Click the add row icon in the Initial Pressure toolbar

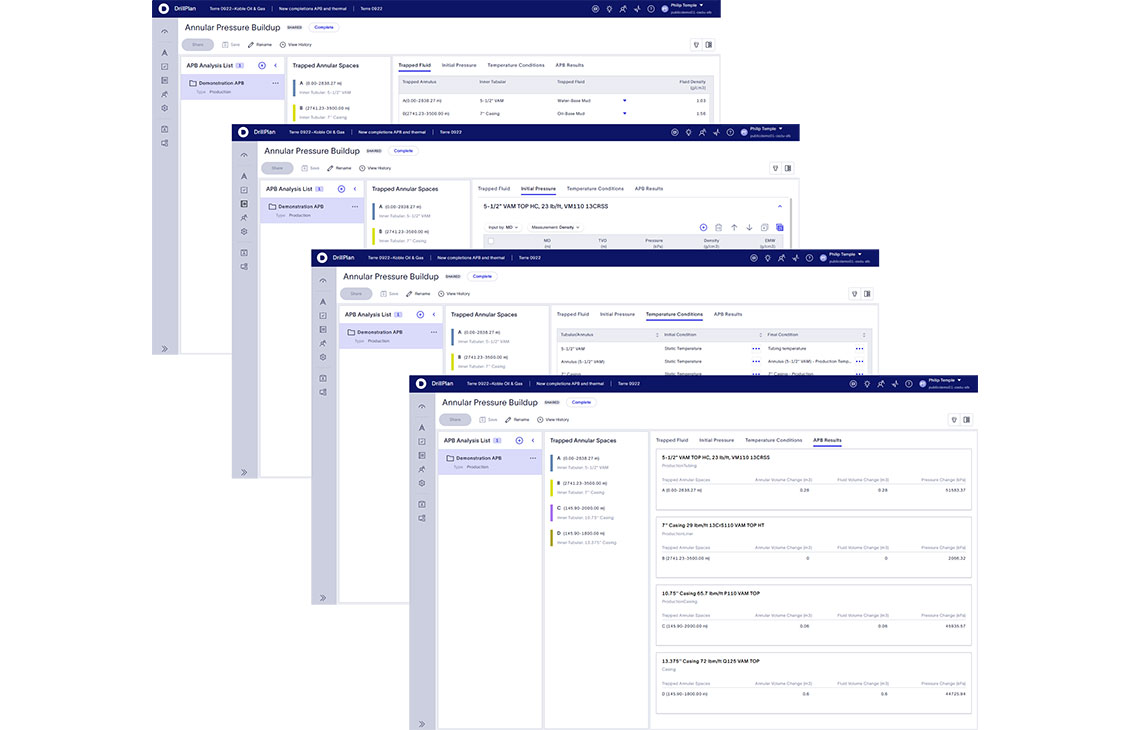703,227
